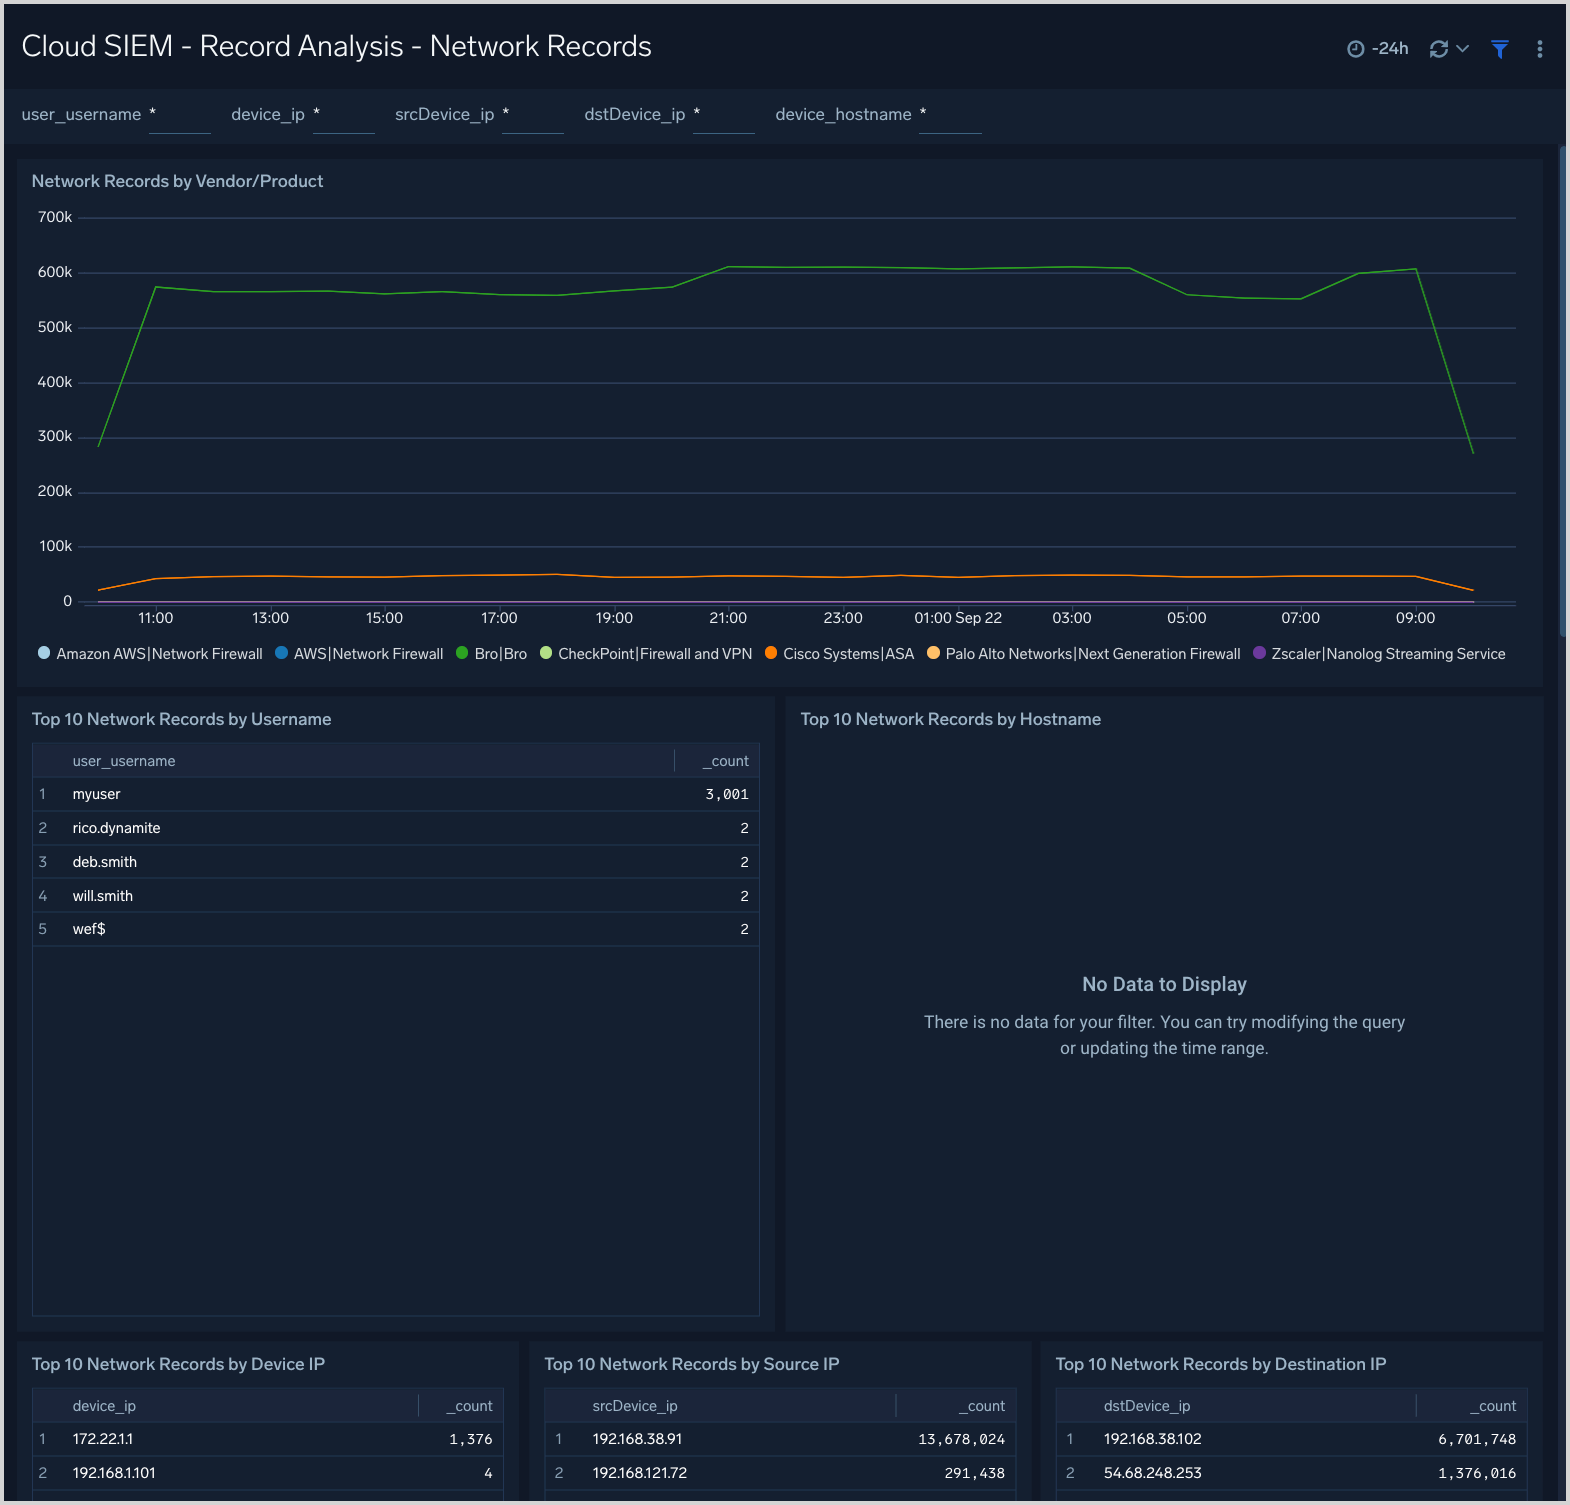Focus the device_hostname filter field
The image size is (1570, 1505).
point(949,116)
